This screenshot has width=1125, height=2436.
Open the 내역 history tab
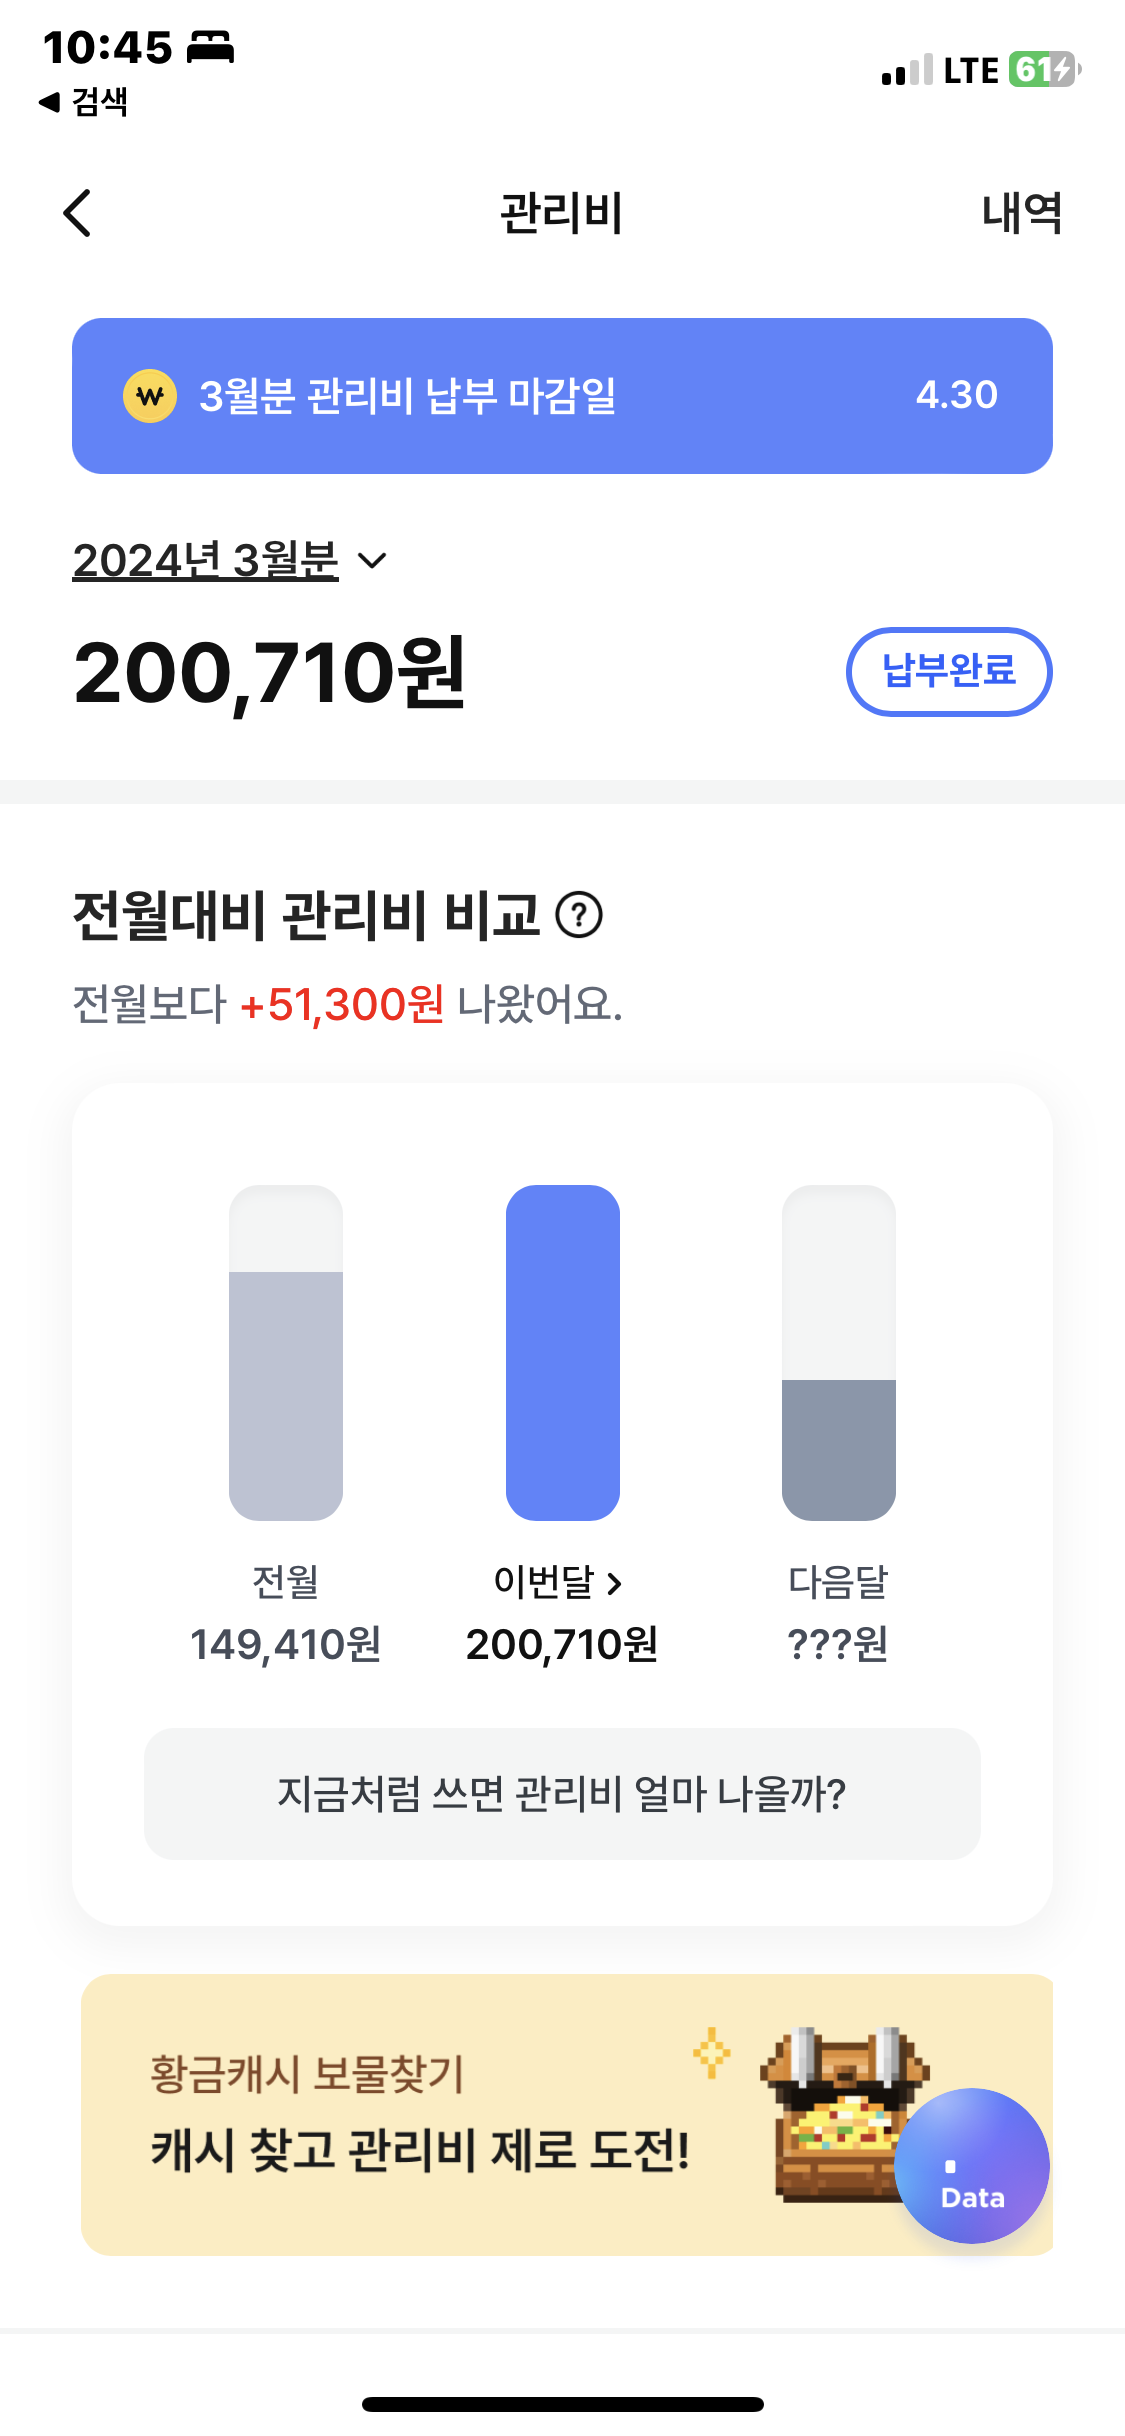tap(1021, 213)
